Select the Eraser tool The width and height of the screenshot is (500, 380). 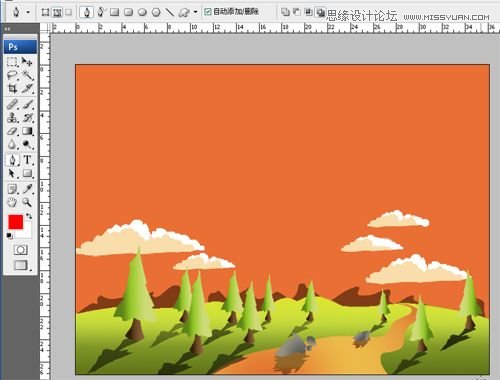coord(12,131)
